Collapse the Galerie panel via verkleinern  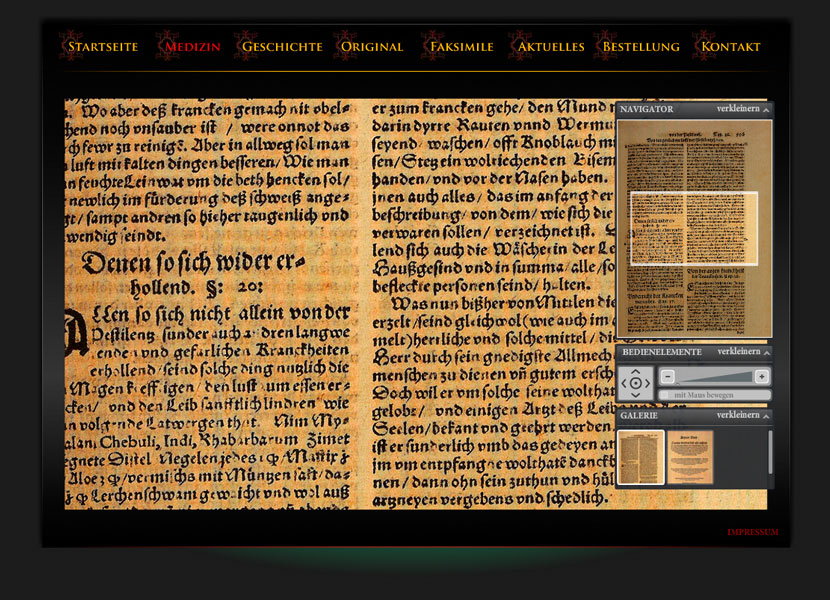tap(743, 416)
